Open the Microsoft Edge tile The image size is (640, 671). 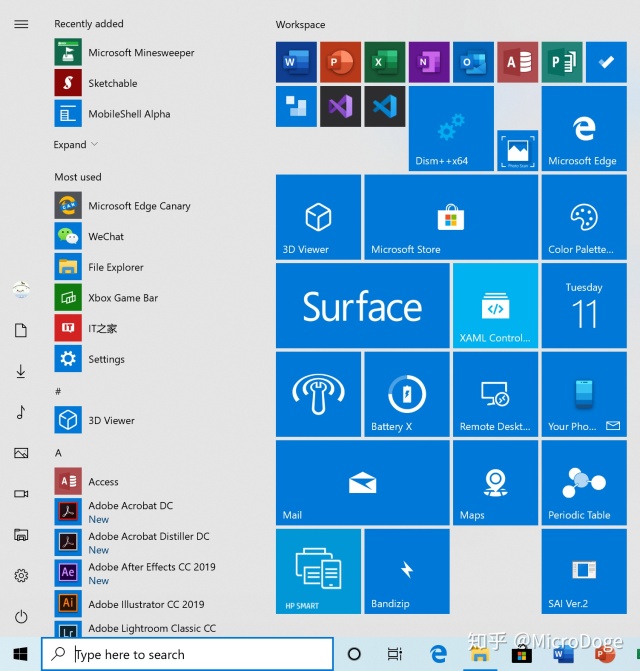pyautogui.click(x=584, y=128)
